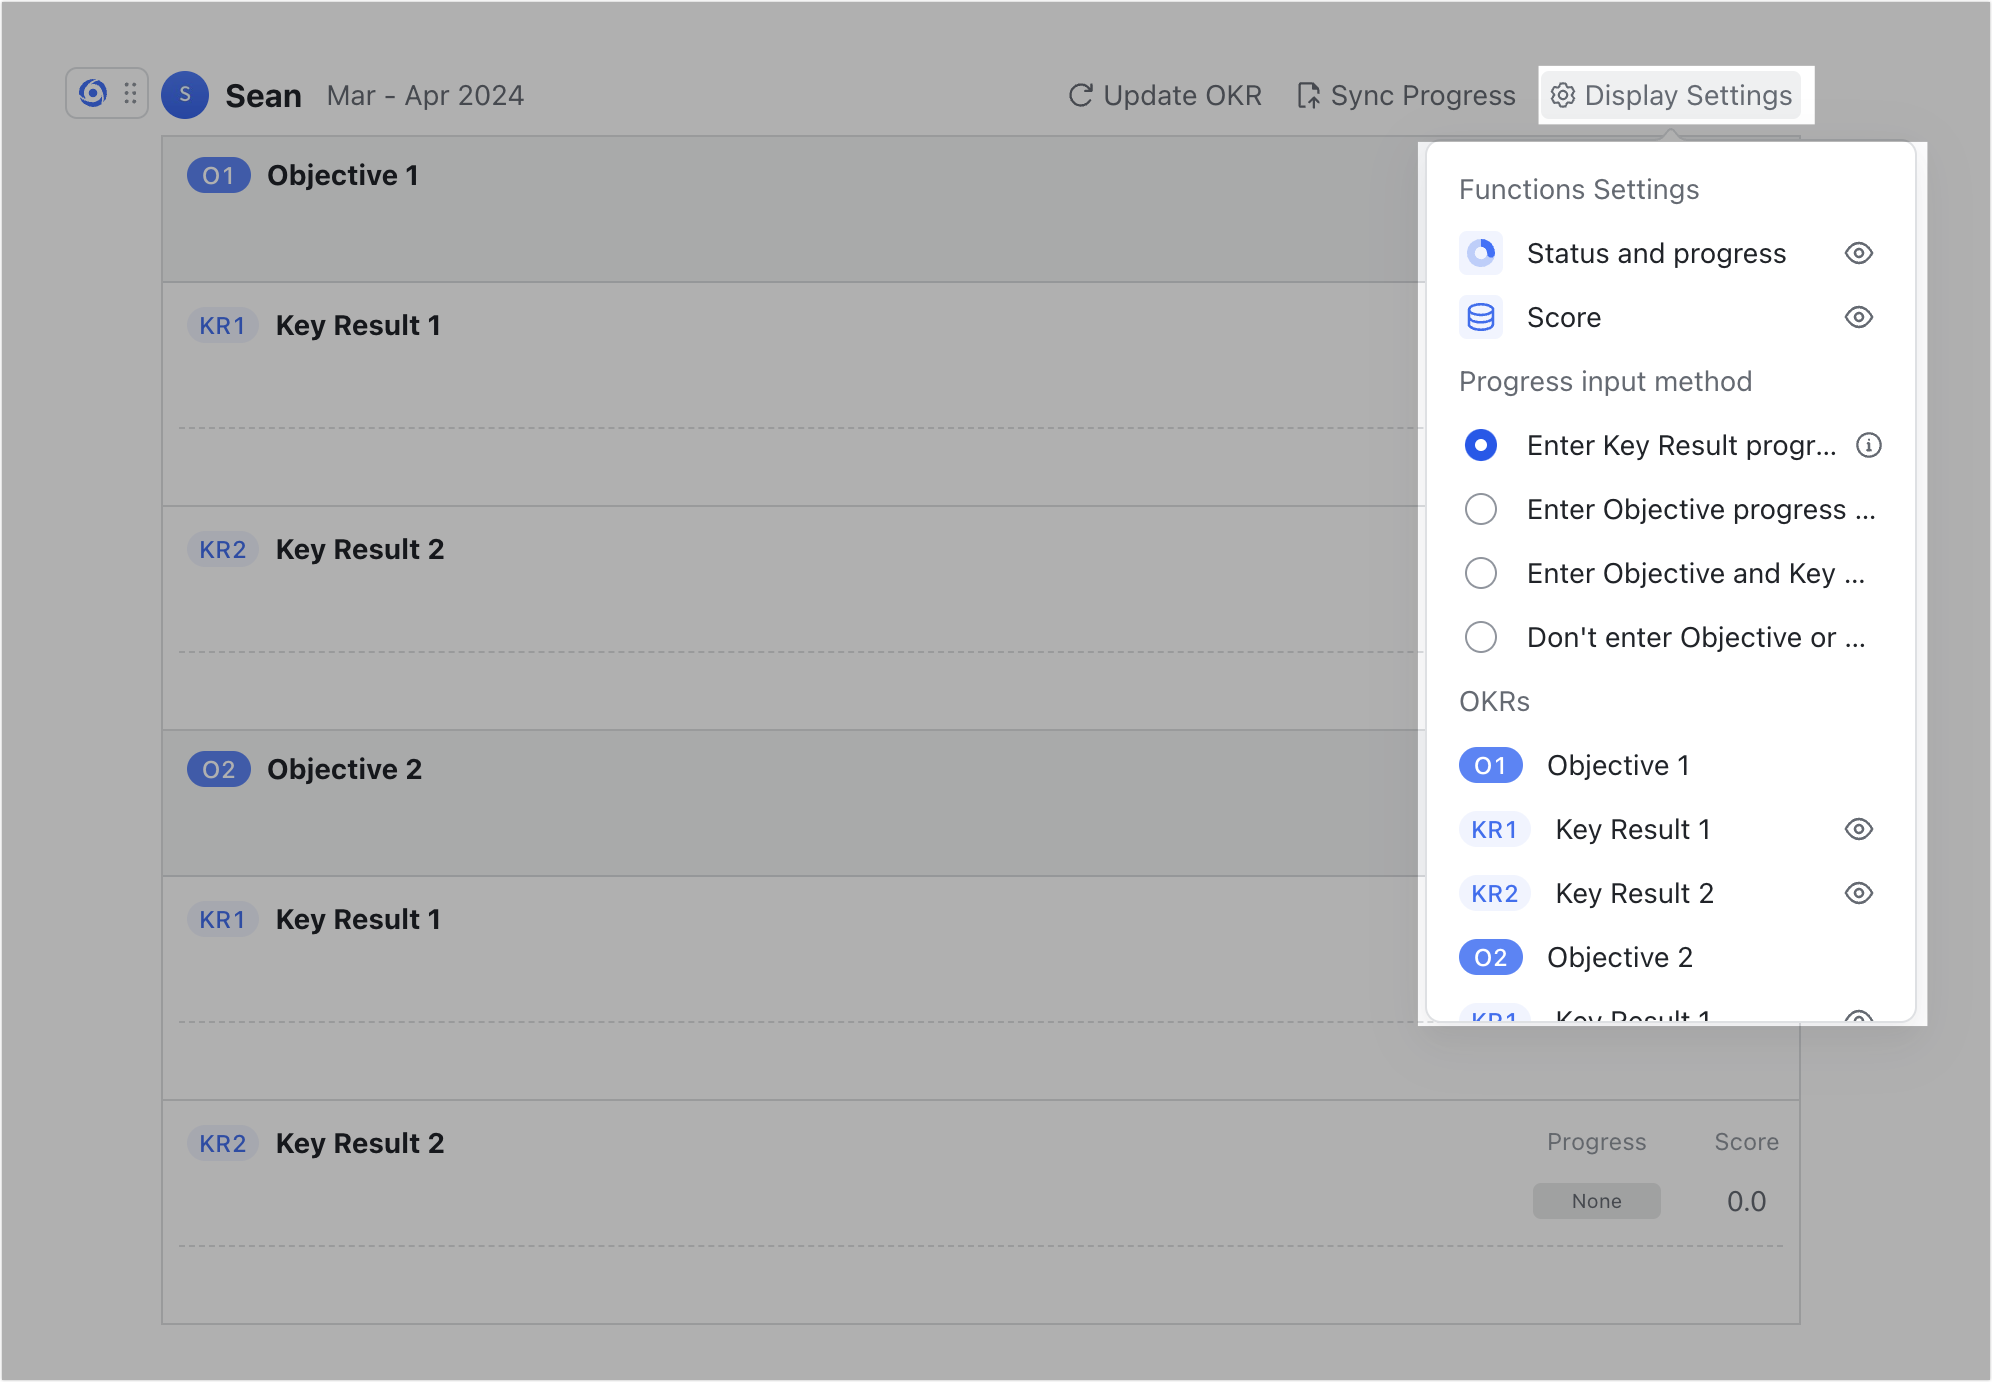The height and width of the screenshot is (1382, 1992).
Task: Click the Status and progress circular icon
Action: coord(1481,253)
